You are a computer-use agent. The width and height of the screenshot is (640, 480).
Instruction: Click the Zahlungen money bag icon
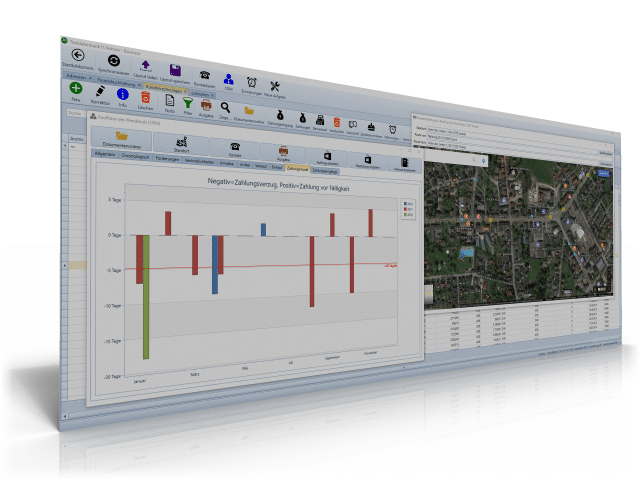pyautogui.click(x=302, y=118)
